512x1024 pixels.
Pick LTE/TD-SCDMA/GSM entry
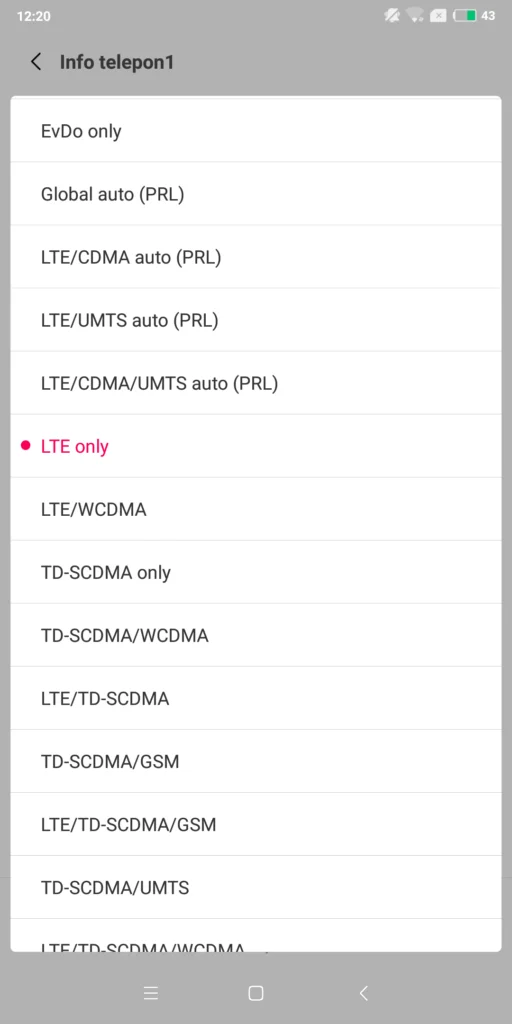tap(256, 824)
